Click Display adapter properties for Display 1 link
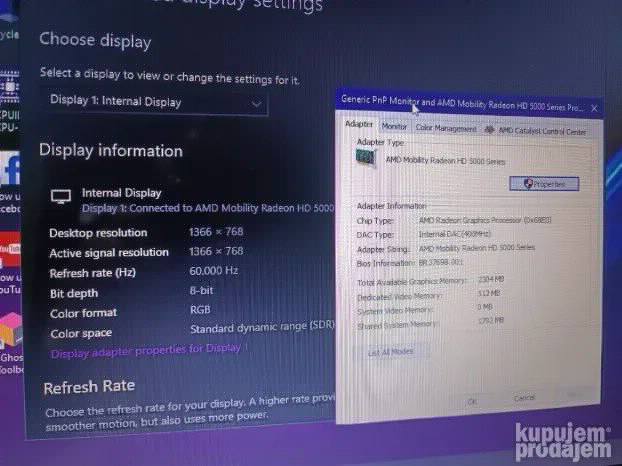The height and width of the screenshot is (466, 622). tap(149, 351)
